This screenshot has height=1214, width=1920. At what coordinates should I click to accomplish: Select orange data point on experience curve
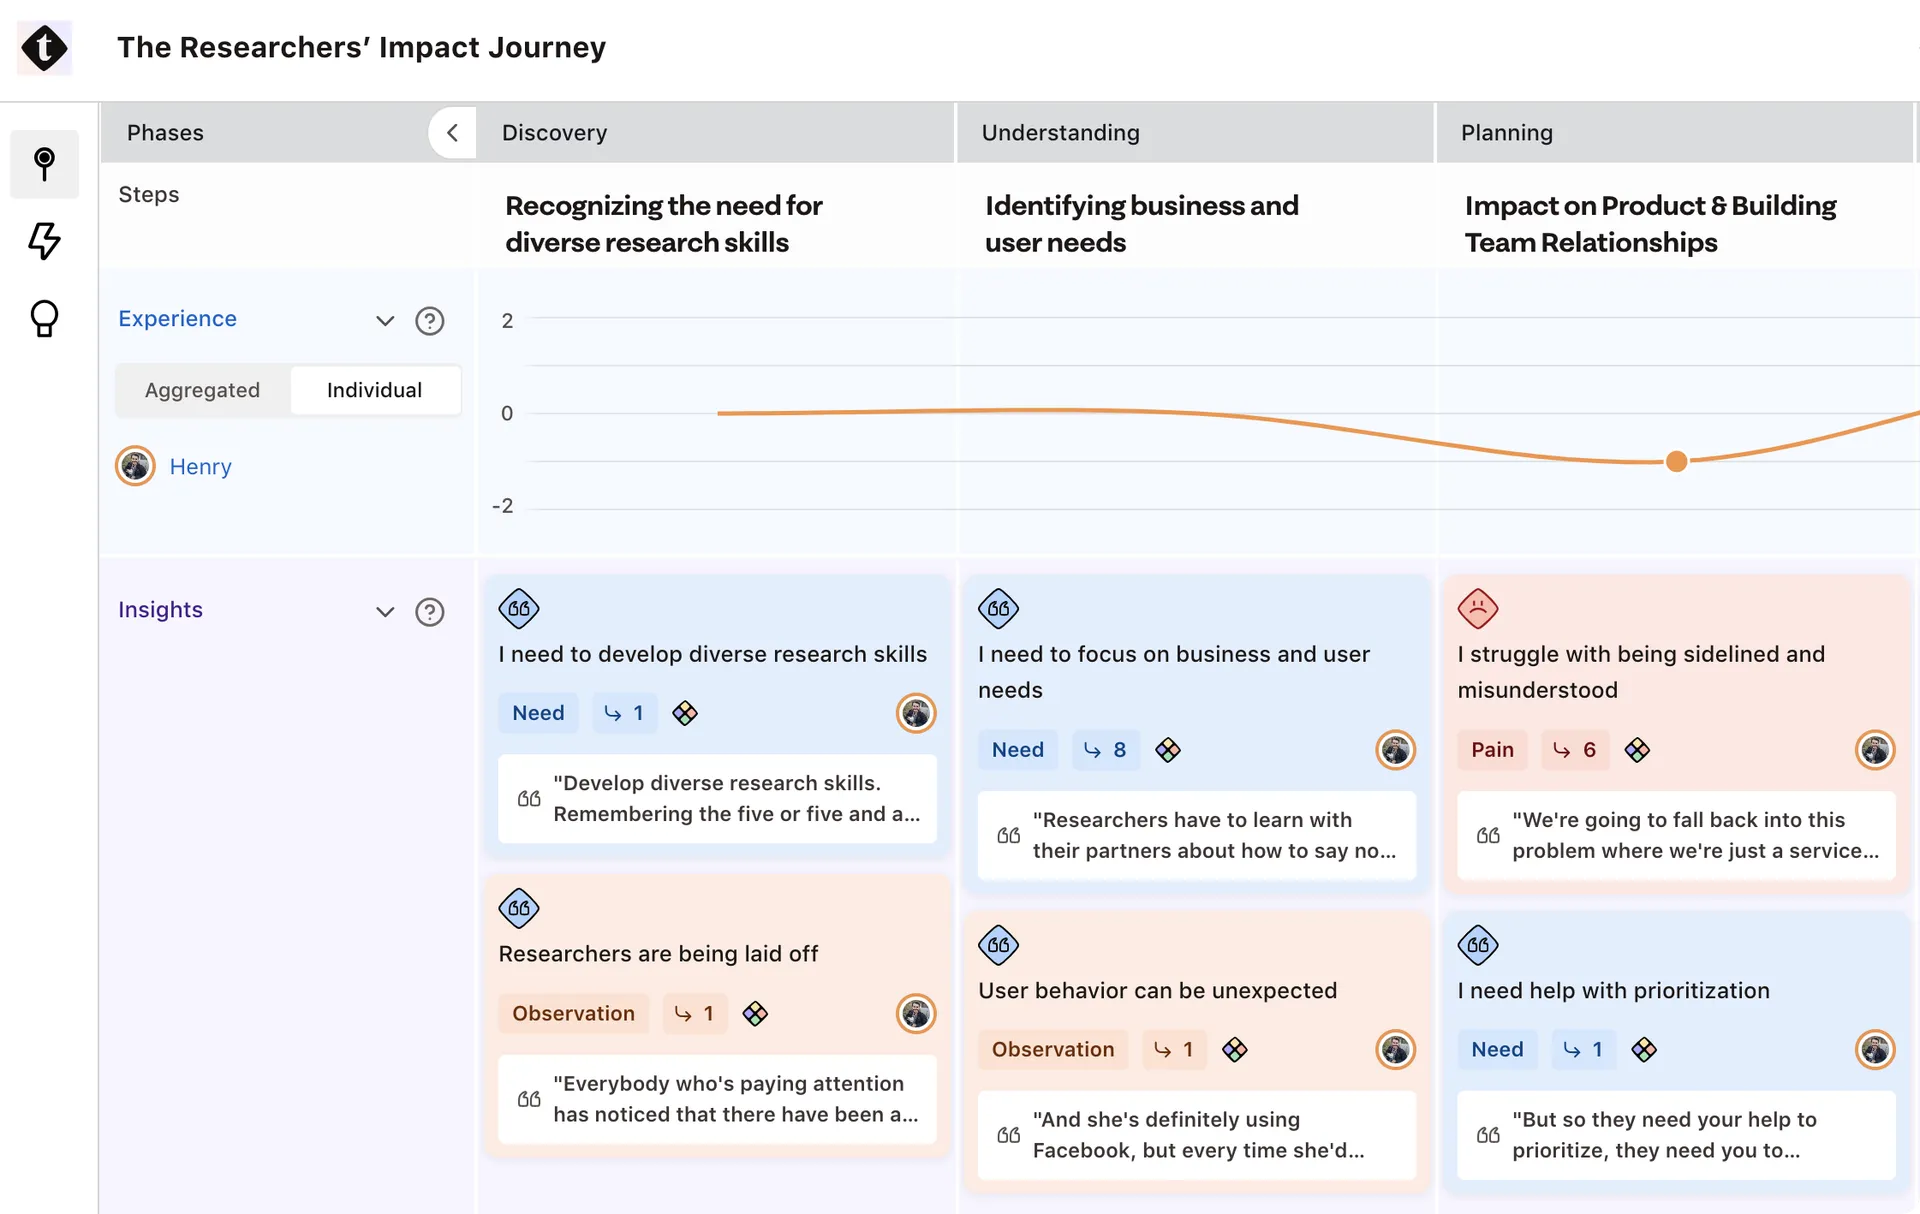1677,461
